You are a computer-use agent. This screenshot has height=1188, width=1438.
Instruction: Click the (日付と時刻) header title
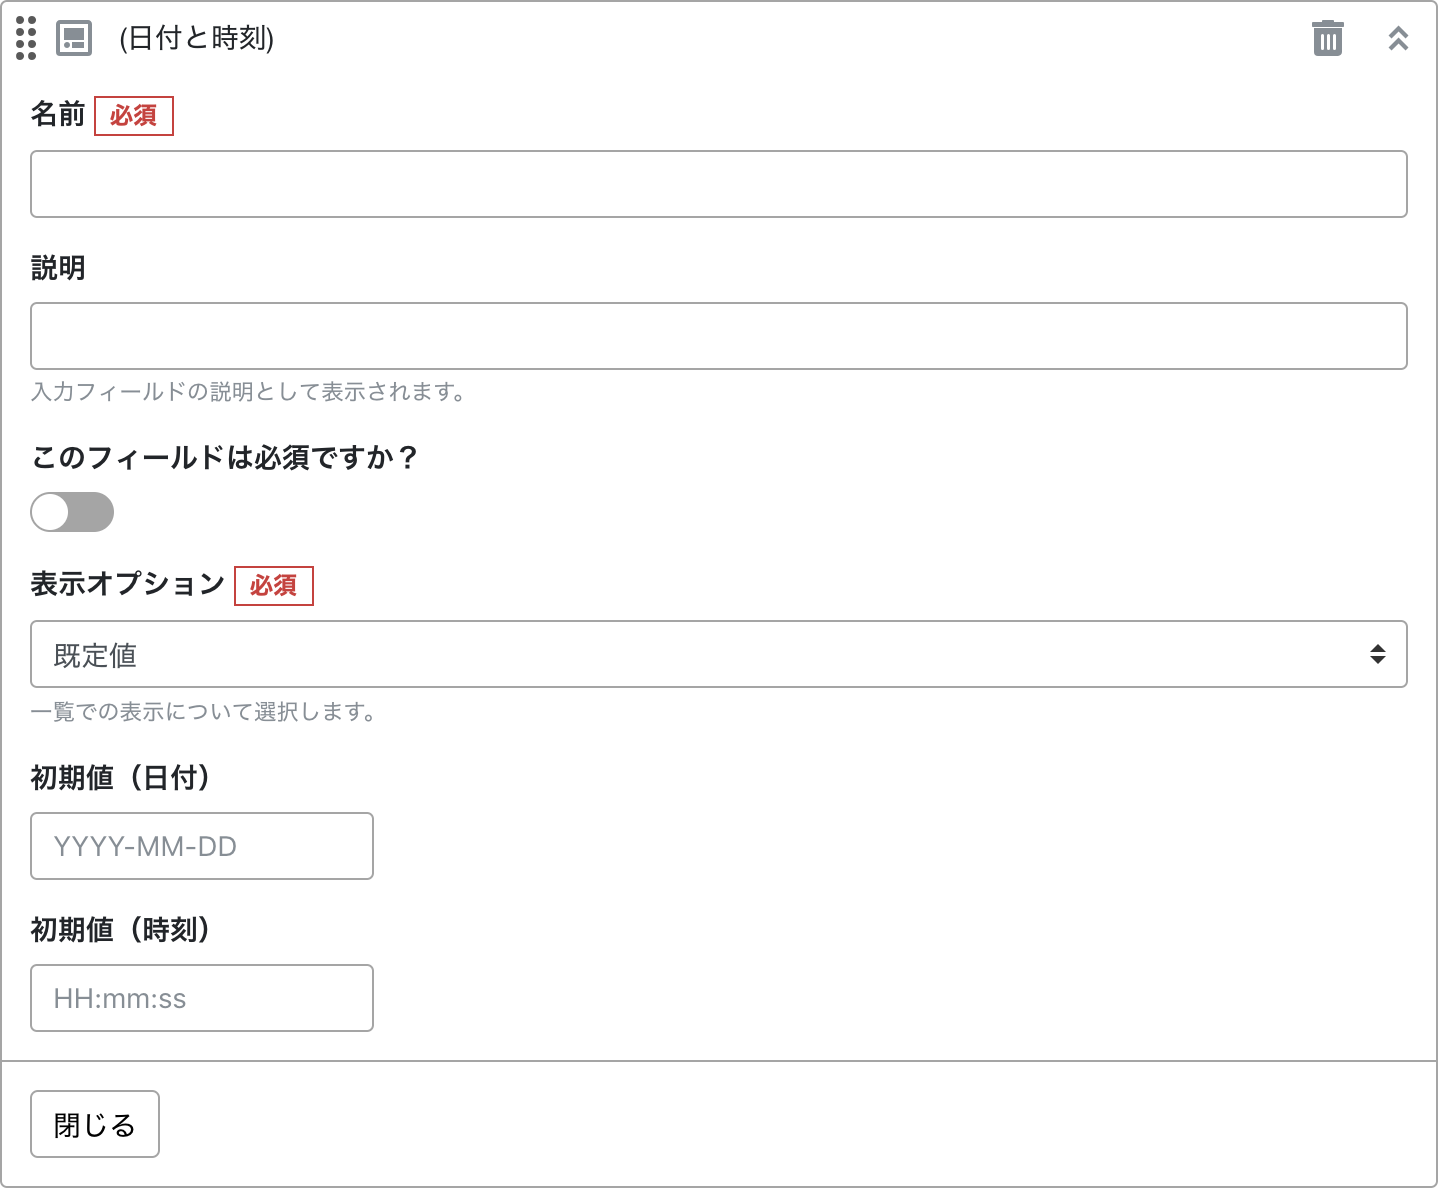[x=196, y=38]
